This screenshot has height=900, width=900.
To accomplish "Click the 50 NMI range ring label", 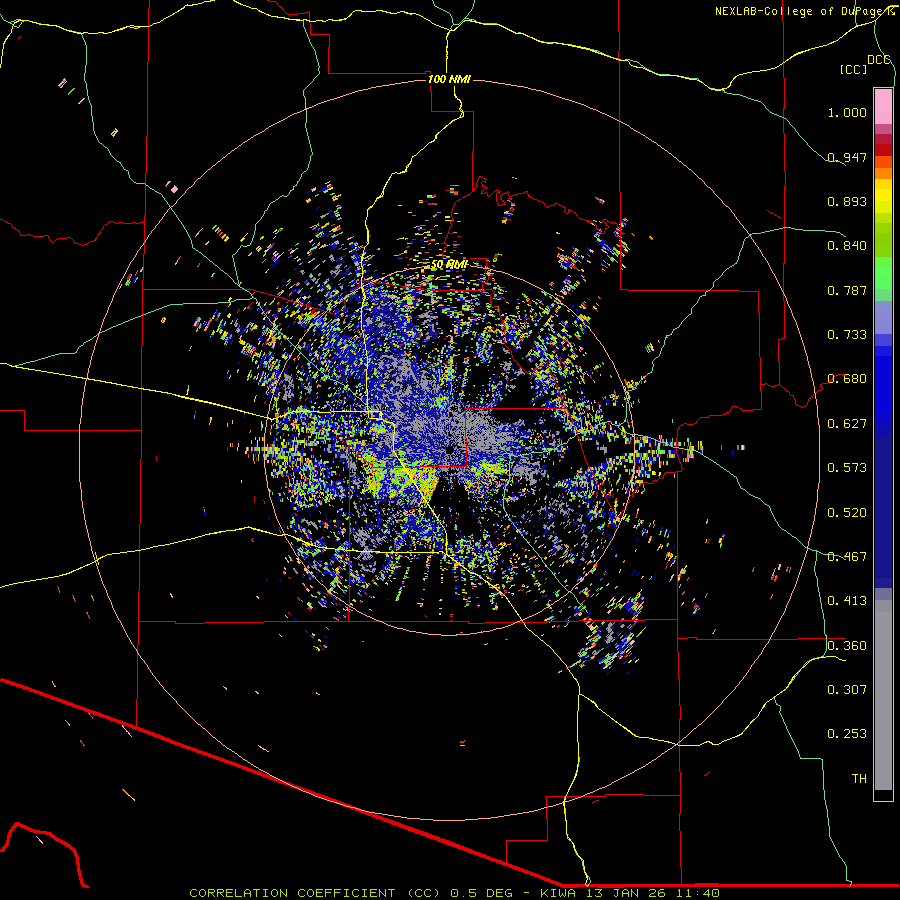I will (449, 265).
